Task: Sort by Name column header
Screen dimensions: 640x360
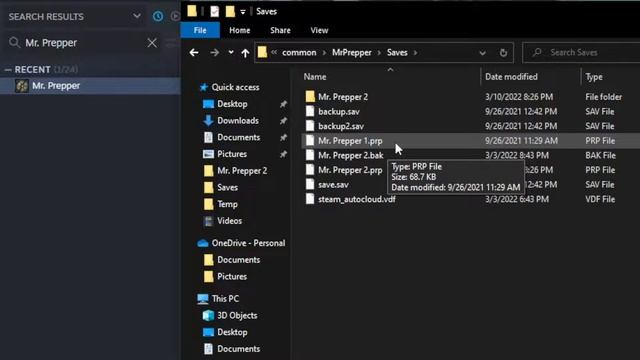Action: 315,77
